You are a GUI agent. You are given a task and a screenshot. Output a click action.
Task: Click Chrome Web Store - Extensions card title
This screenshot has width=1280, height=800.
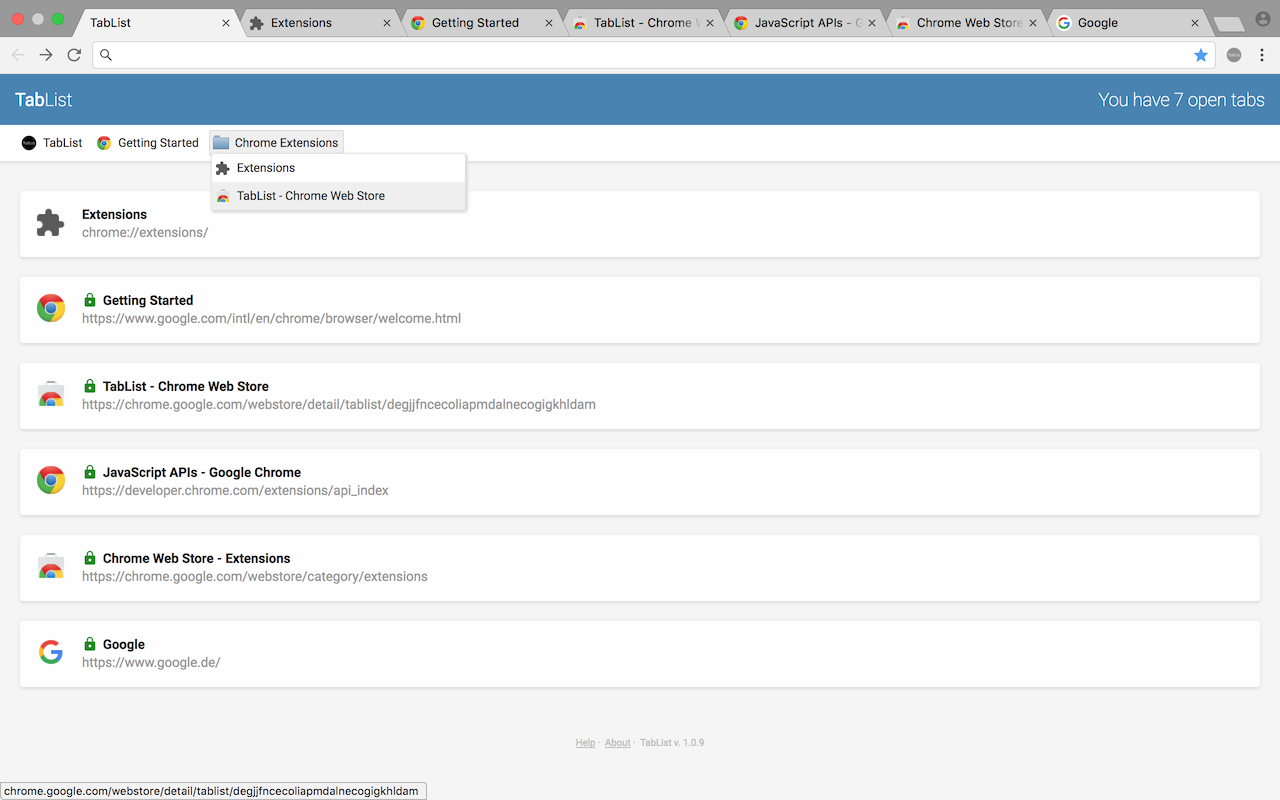[197, 558]
